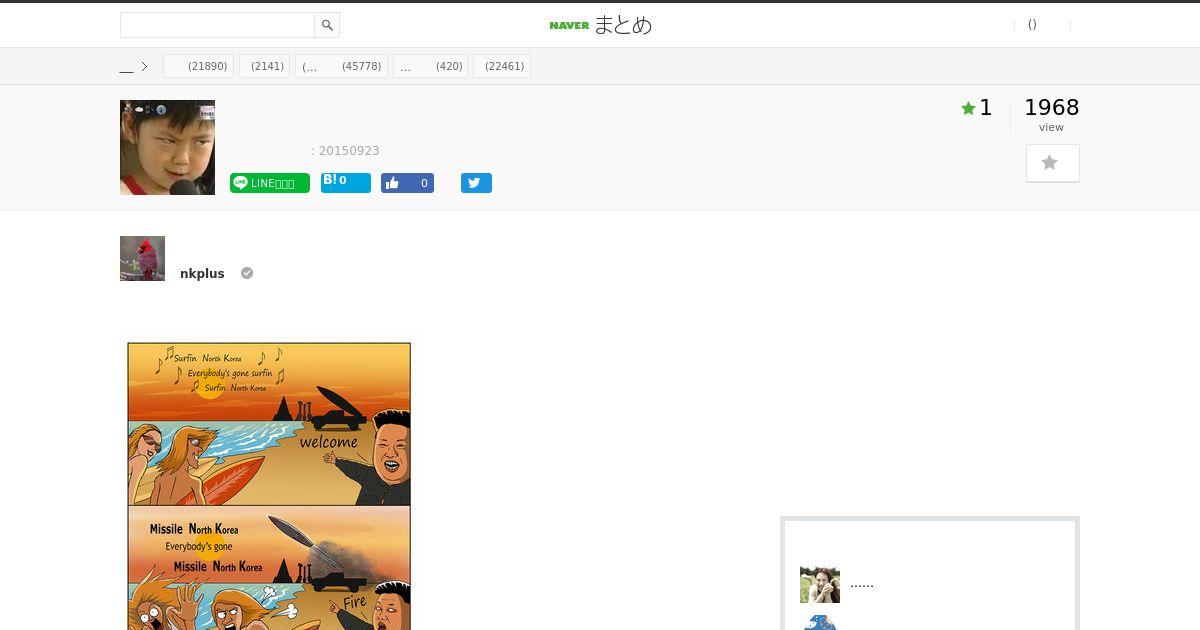Click the verified badge beside nkplus
The width and height of the screenshot is (1200, 630).
coord(247,273)
